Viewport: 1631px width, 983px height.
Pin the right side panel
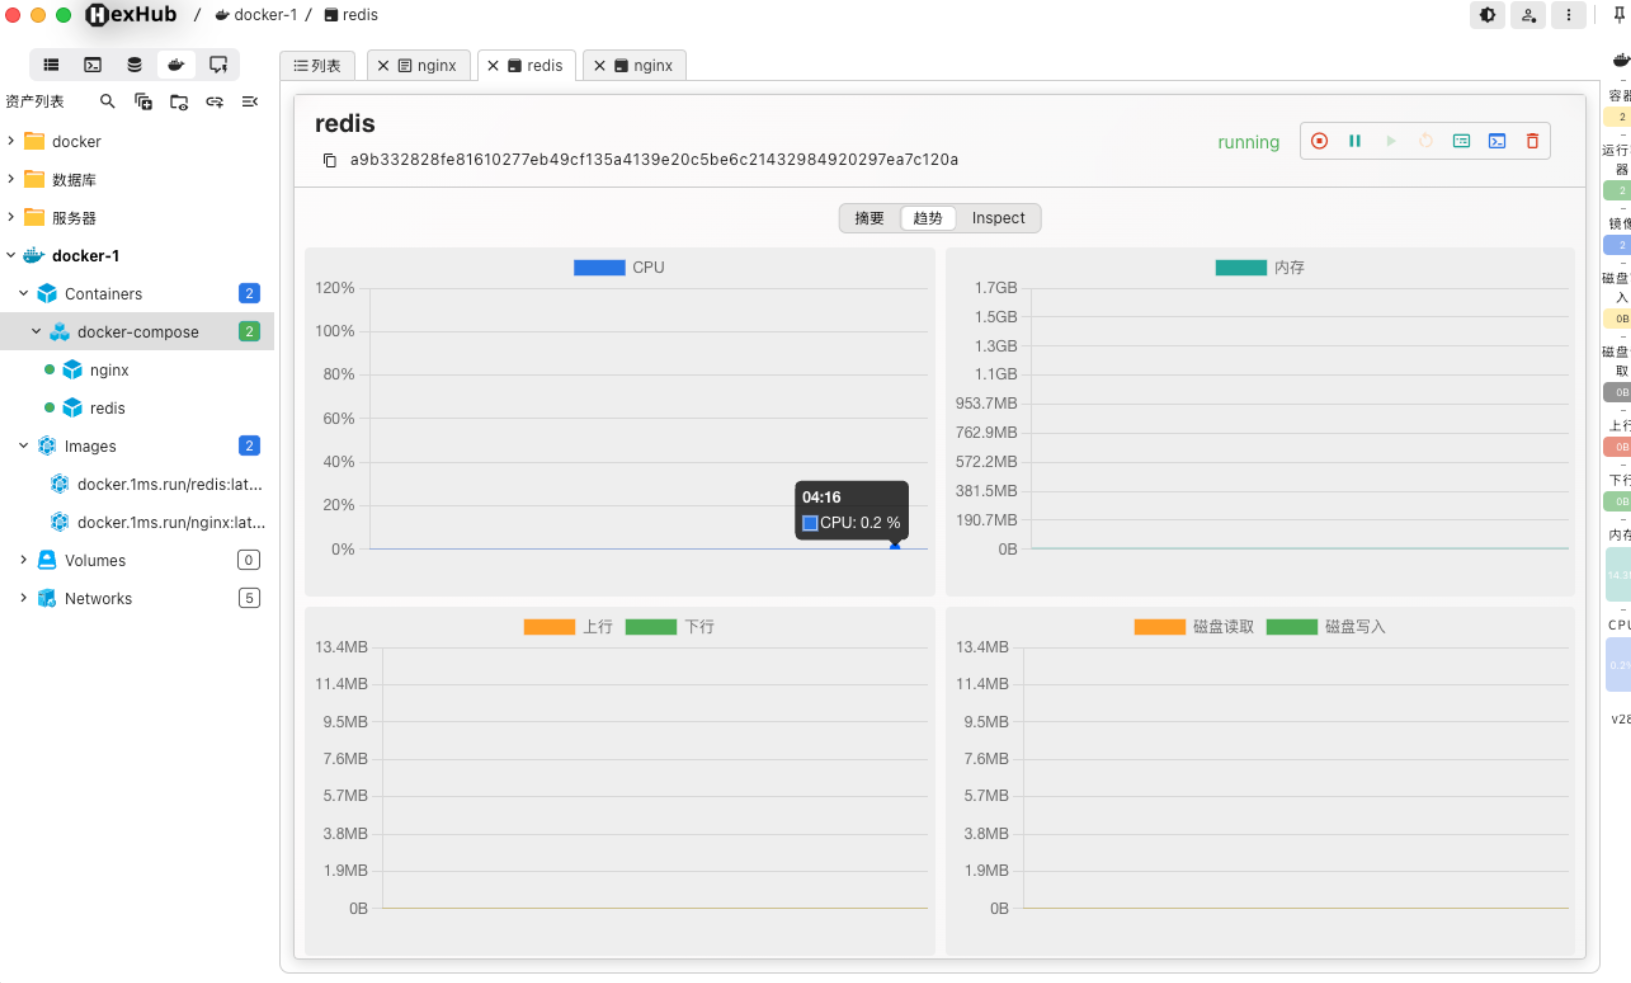coord(1619,15)
